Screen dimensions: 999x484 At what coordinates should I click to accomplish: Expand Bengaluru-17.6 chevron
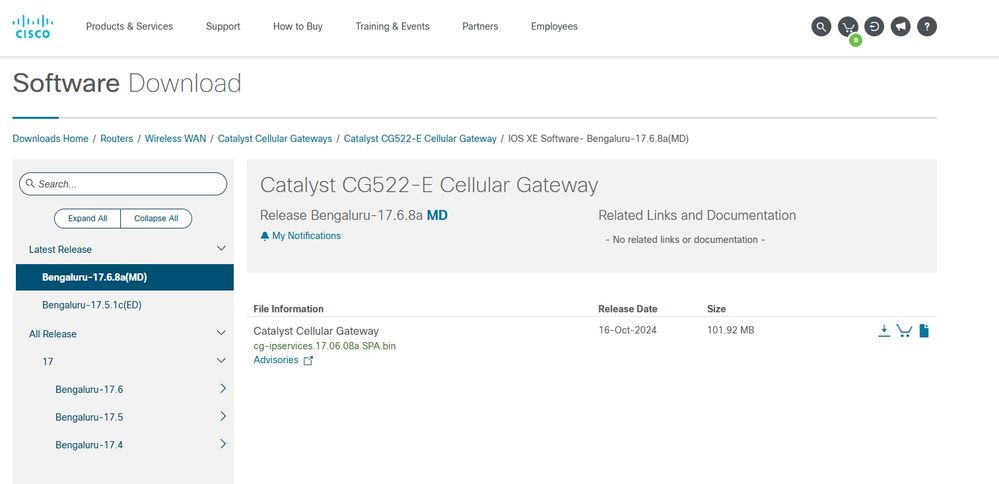coord(223,388)
